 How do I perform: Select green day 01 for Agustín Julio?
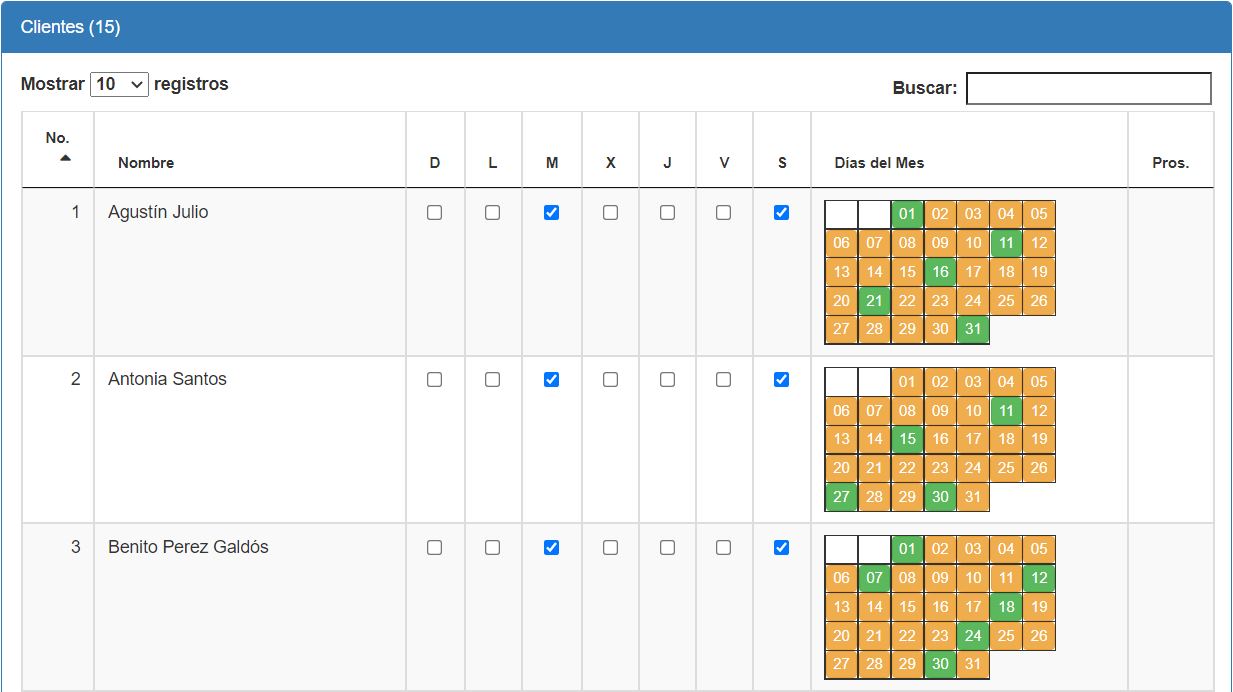(907, 214)
